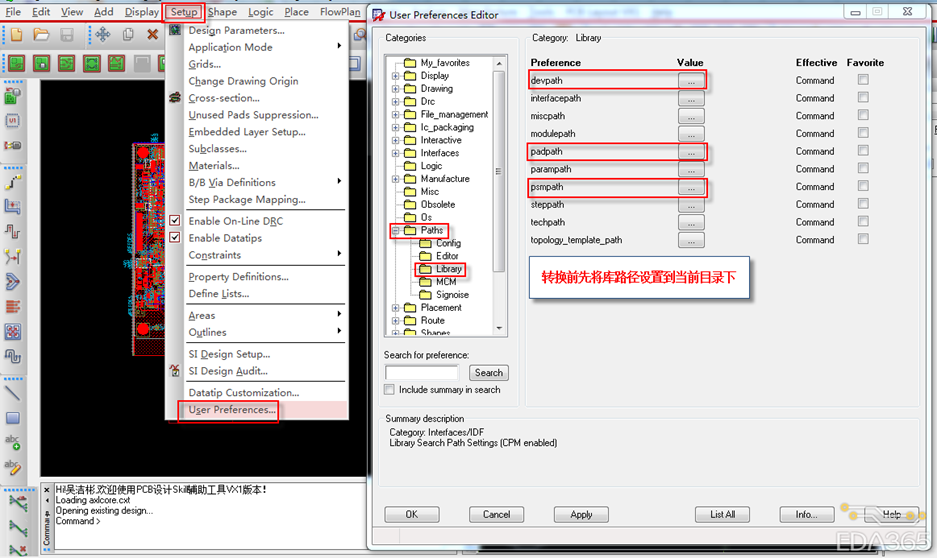Expand the Manufacture category node
Image resolution: width=937 pixels, height=558 pixels.
click(396, 179)
